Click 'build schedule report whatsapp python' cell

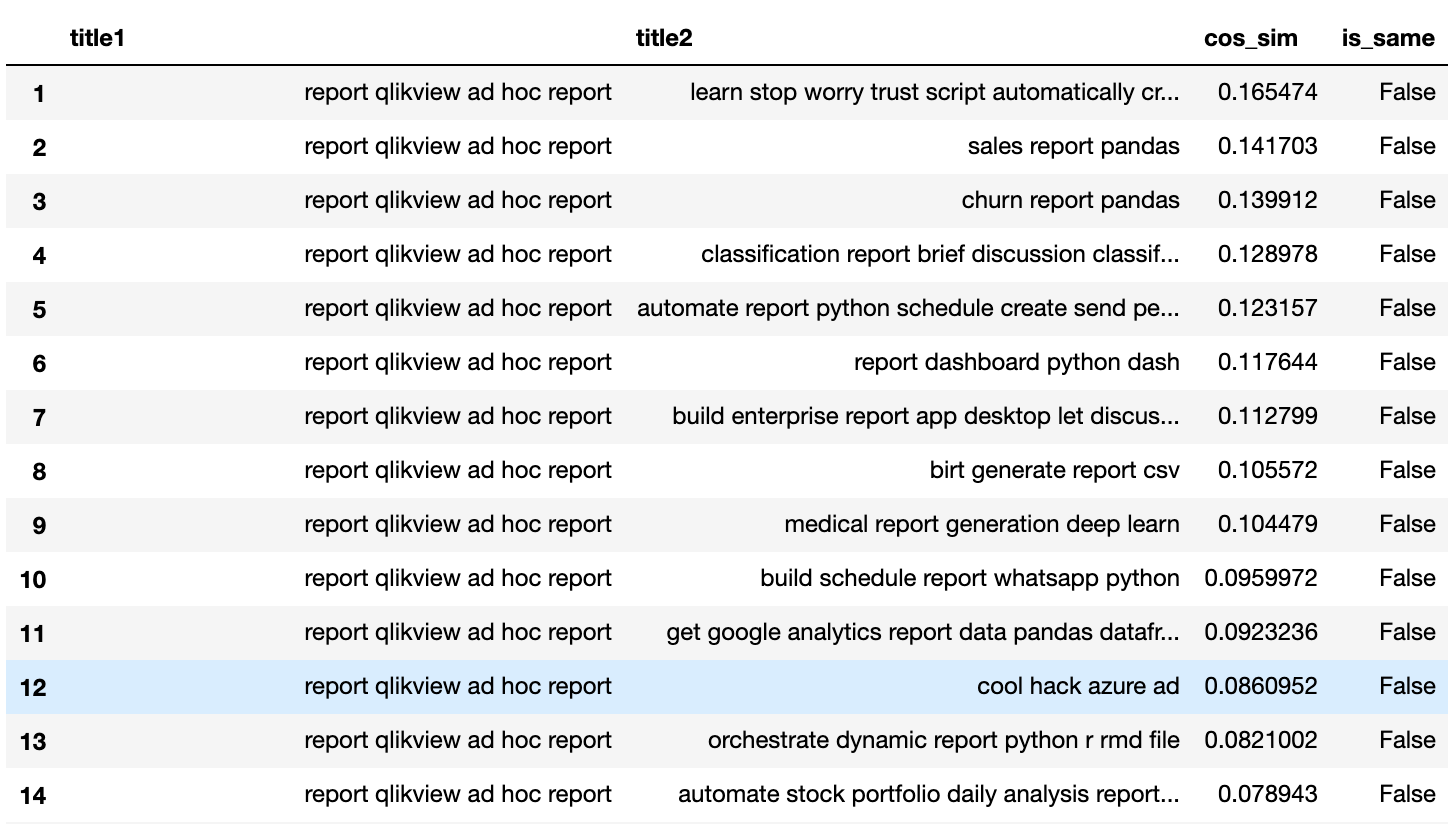click(x=969, y=579)
